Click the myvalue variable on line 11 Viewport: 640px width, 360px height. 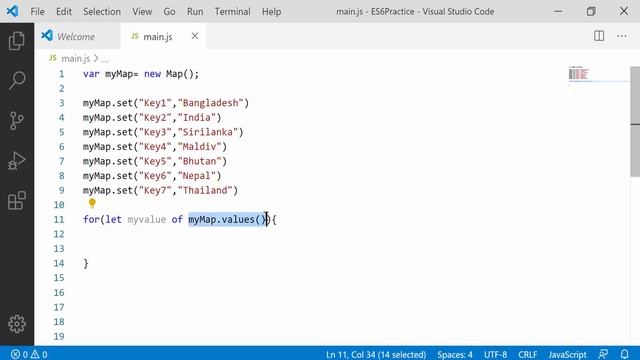tap(147, 220)
